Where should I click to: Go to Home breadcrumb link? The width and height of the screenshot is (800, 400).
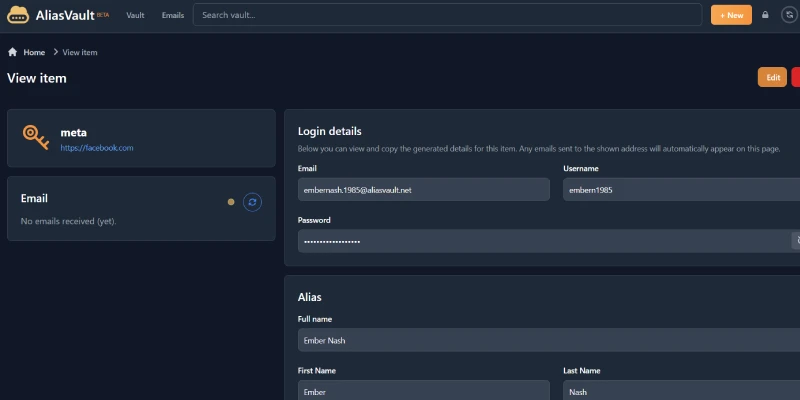pos(34,52)
